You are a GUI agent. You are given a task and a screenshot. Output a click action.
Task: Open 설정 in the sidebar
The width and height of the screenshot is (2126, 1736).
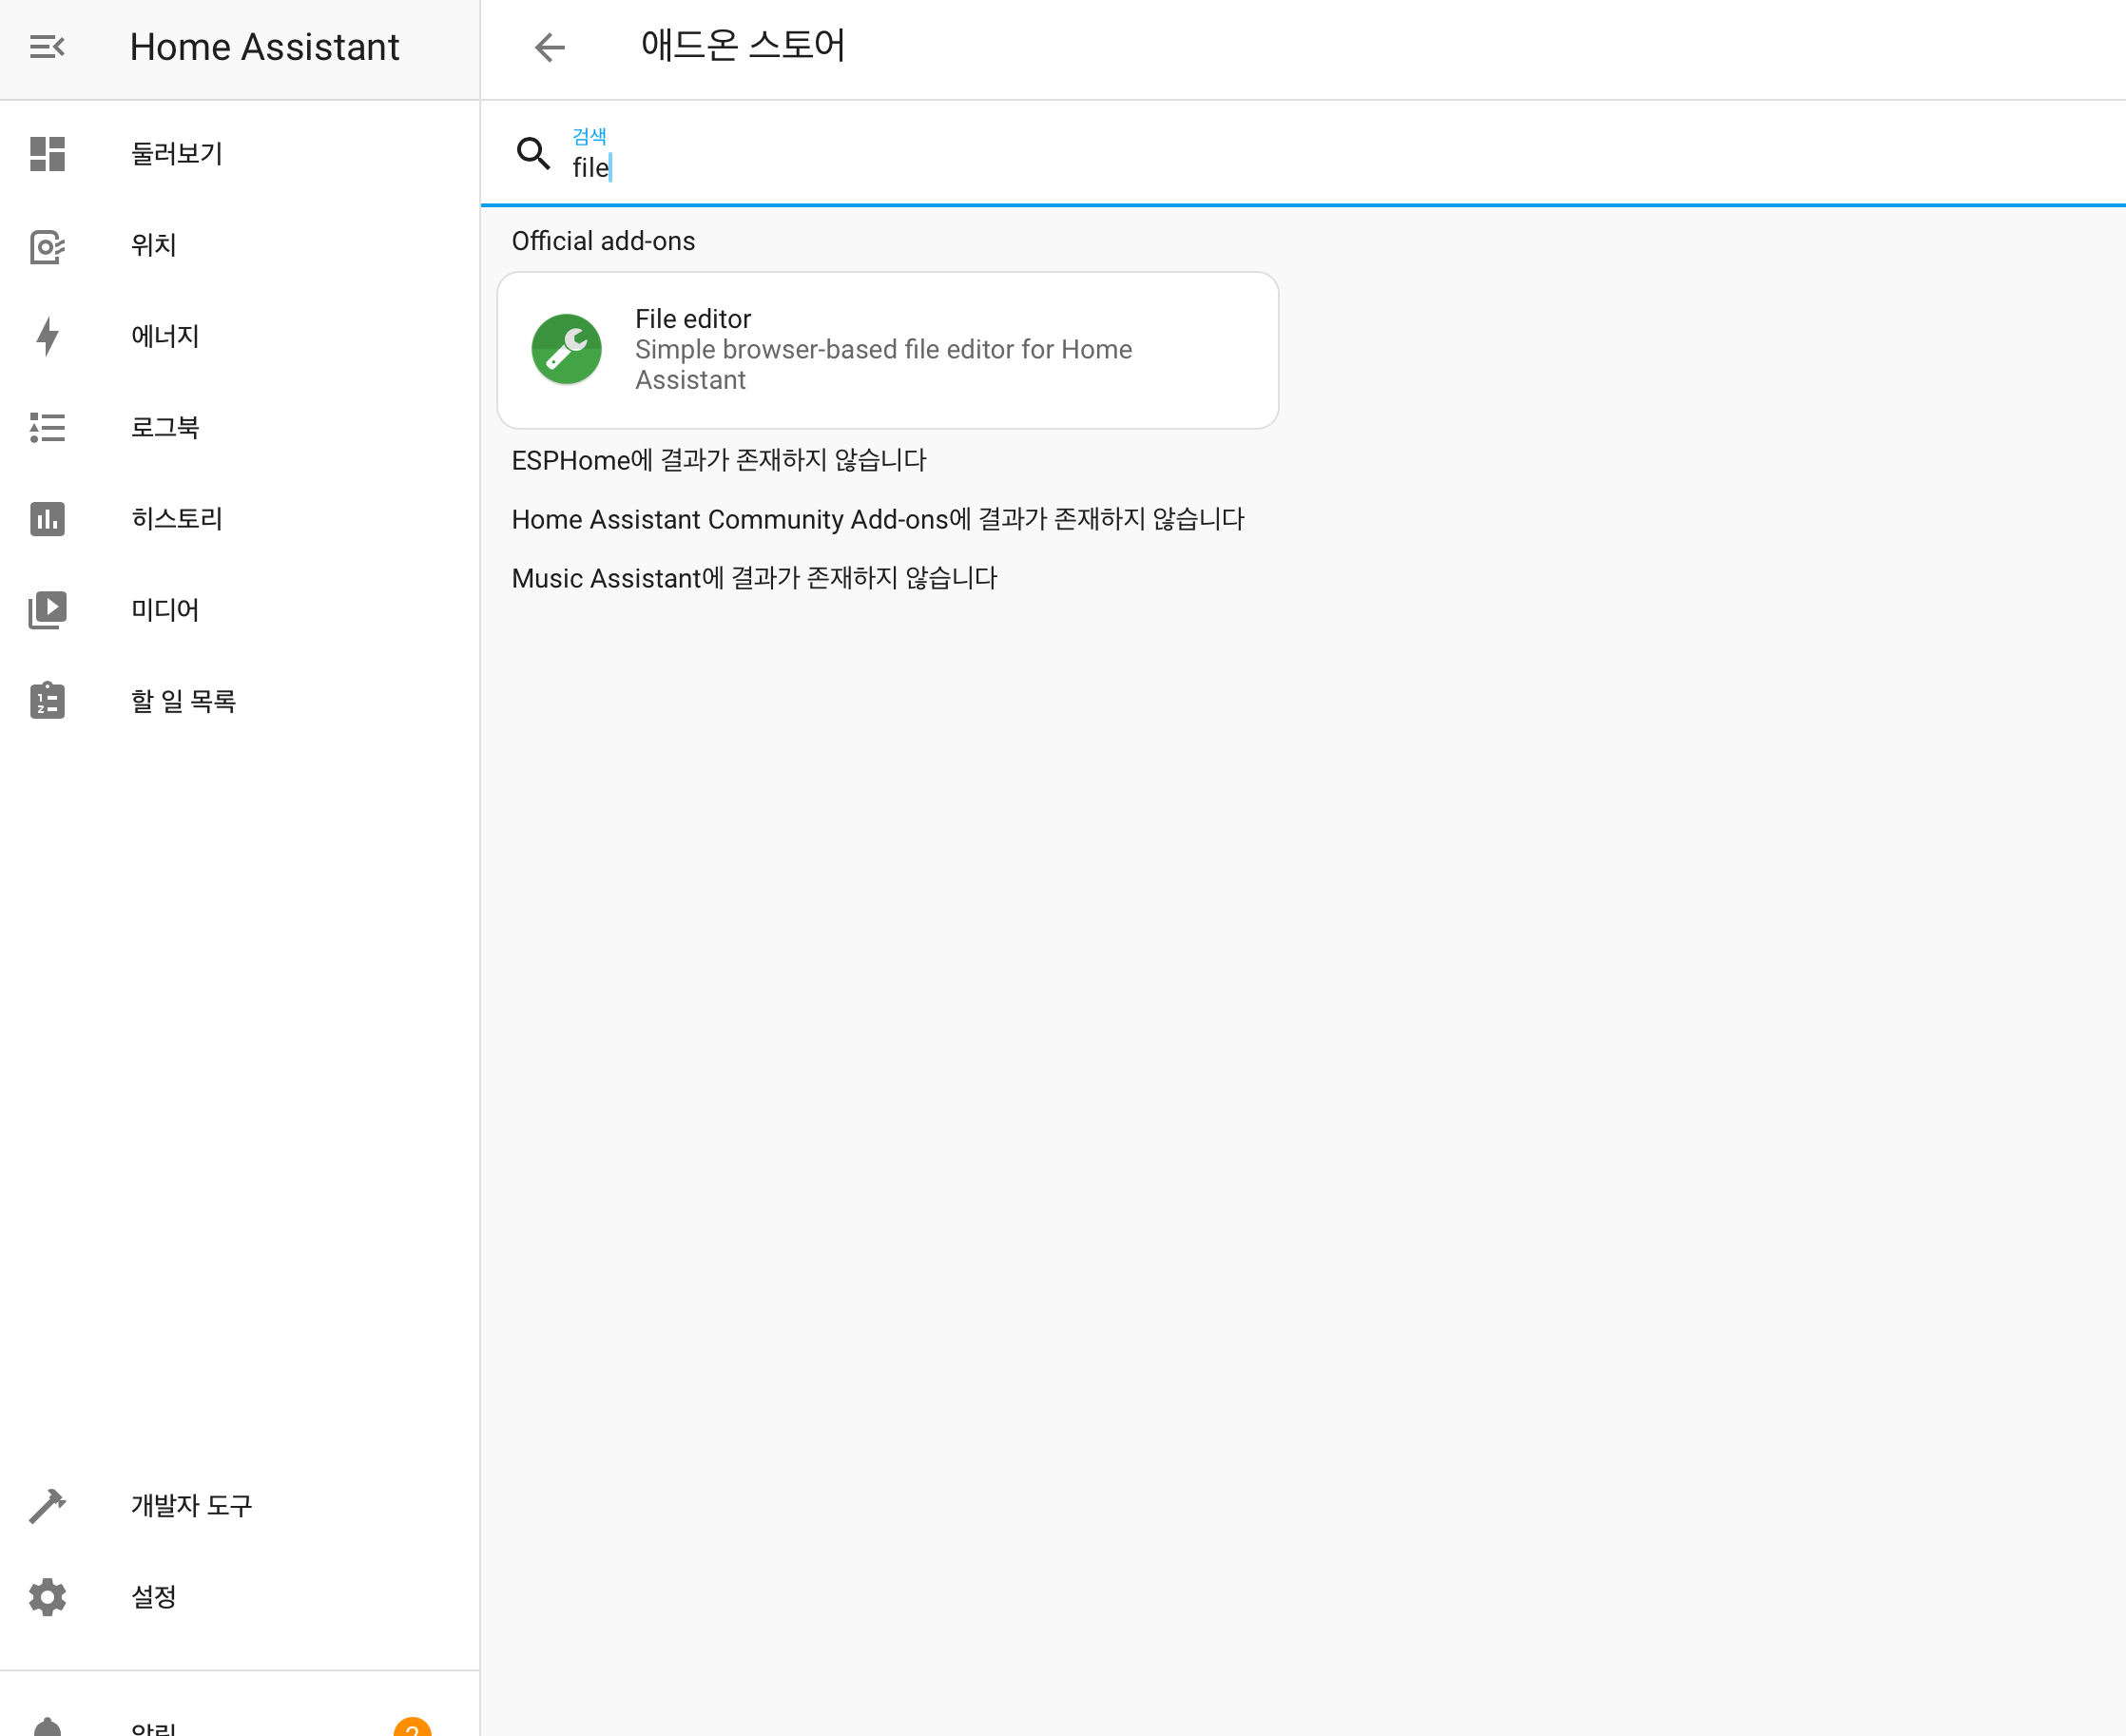[240, 1597]
